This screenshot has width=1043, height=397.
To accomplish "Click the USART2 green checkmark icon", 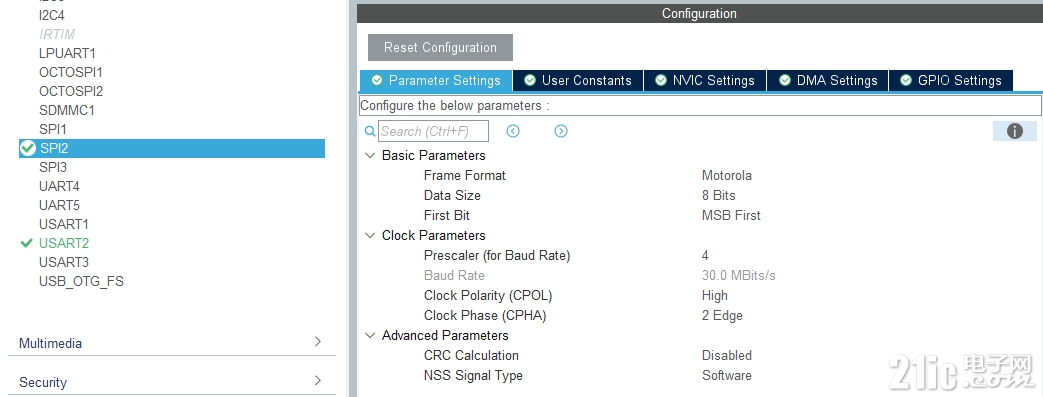I will pos(27,243).
